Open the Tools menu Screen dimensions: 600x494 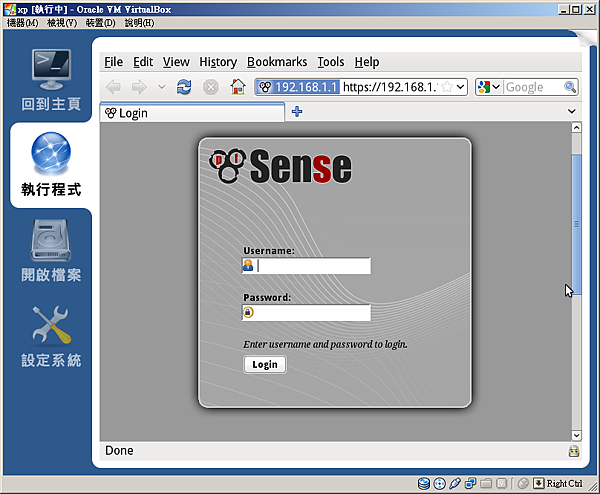[x=331, y=62]
